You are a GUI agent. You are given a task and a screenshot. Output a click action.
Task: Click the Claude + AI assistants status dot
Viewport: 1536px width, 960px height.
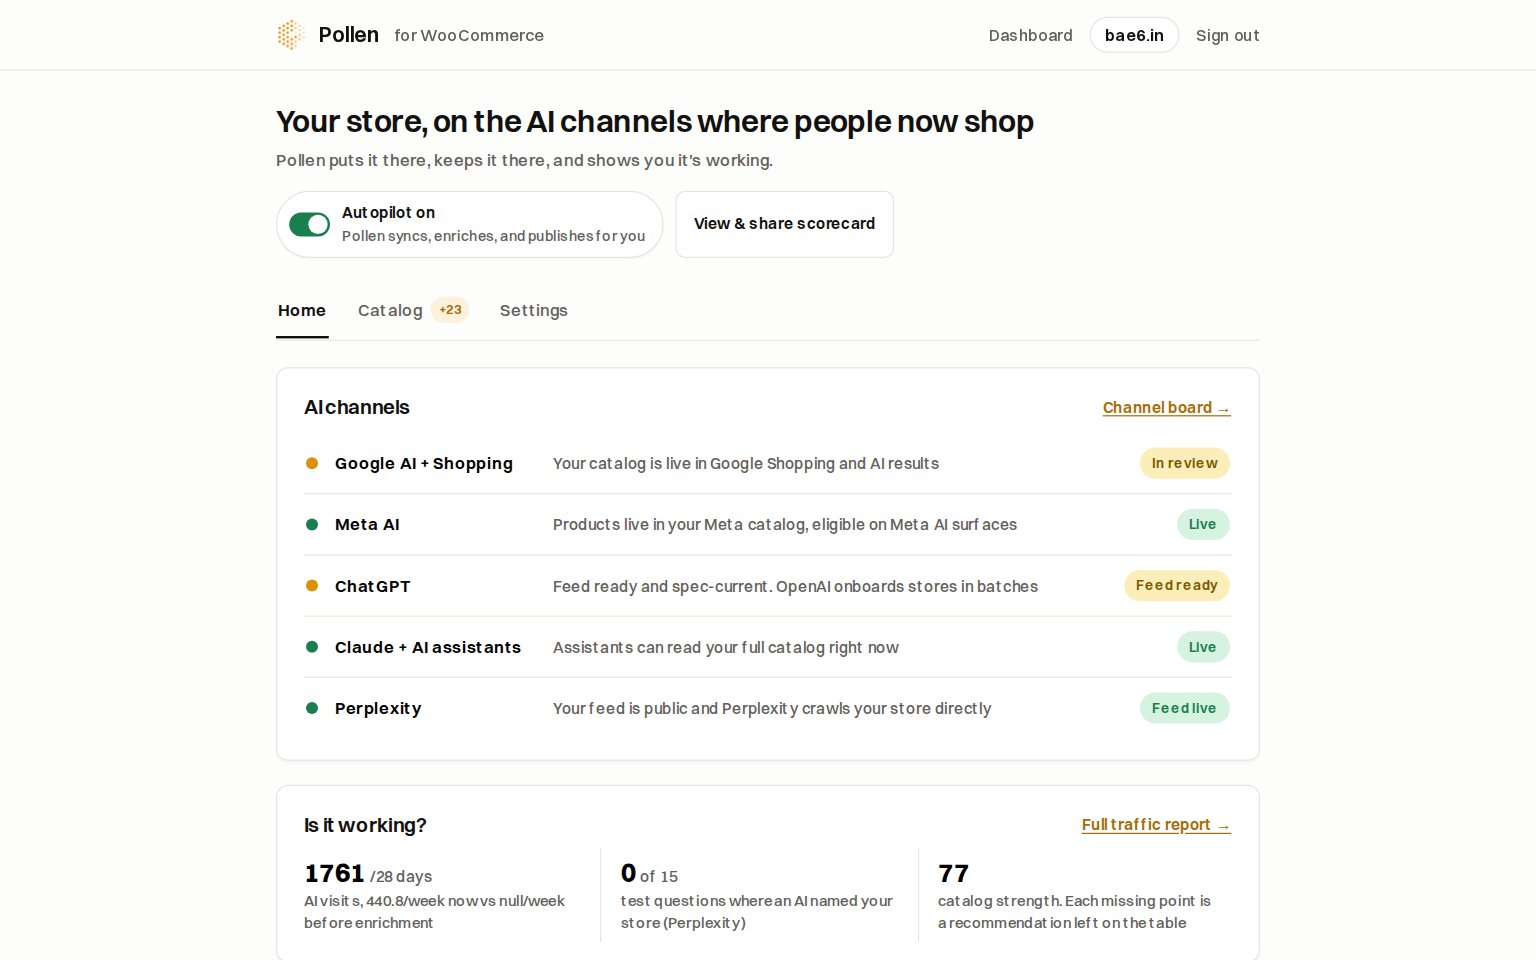click(312, 647)
